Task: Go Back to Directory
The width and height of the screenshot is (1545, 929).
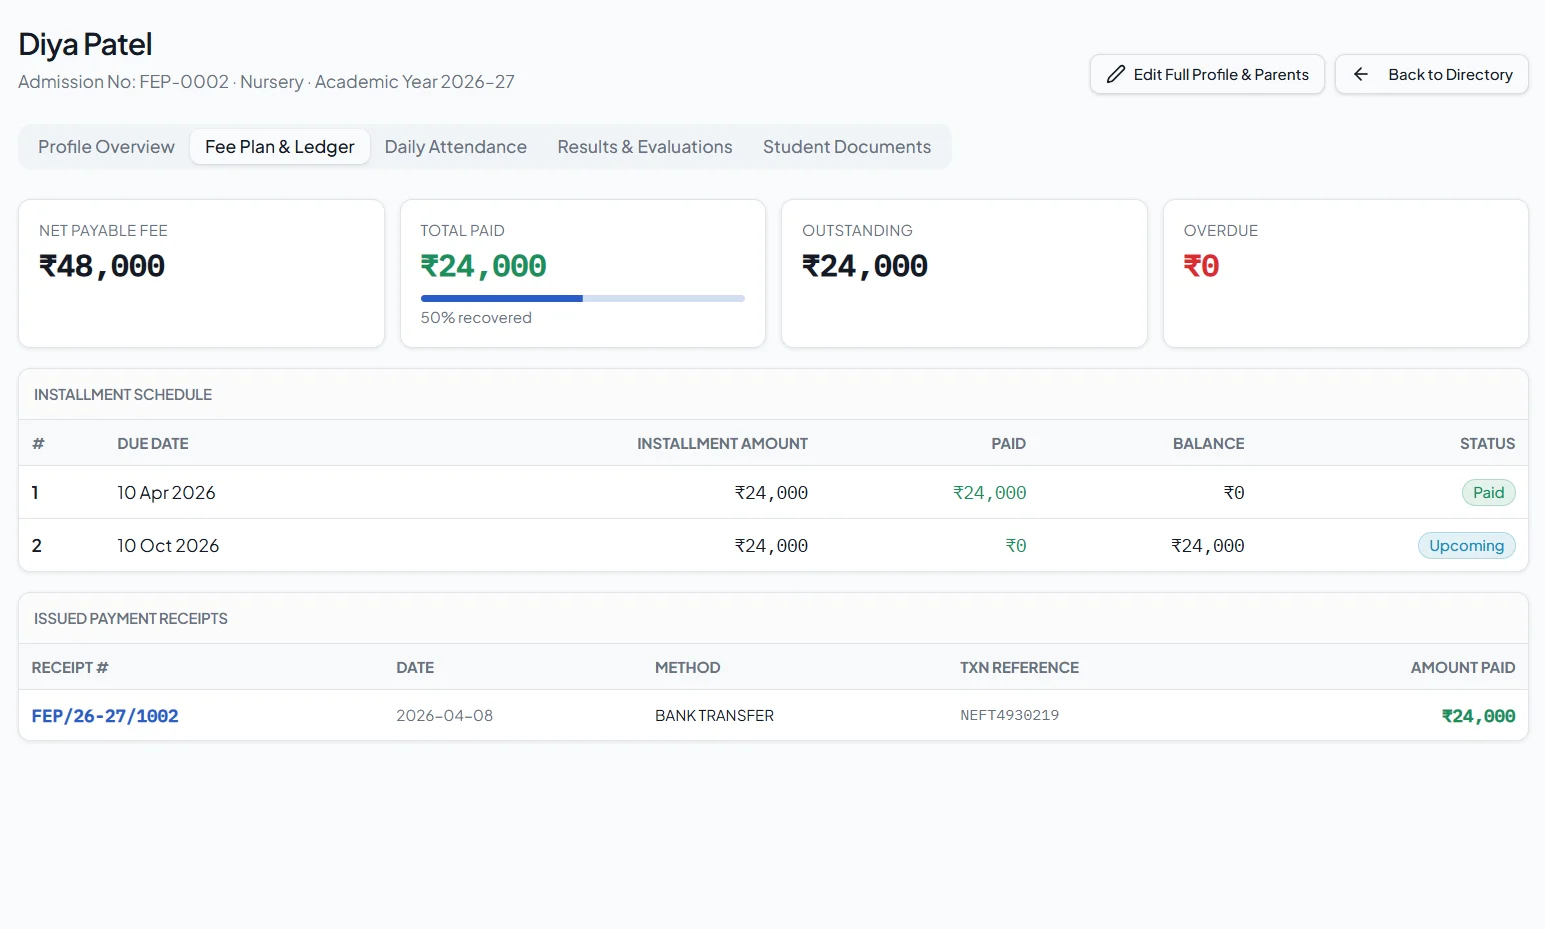Action: pos(1431,74)
